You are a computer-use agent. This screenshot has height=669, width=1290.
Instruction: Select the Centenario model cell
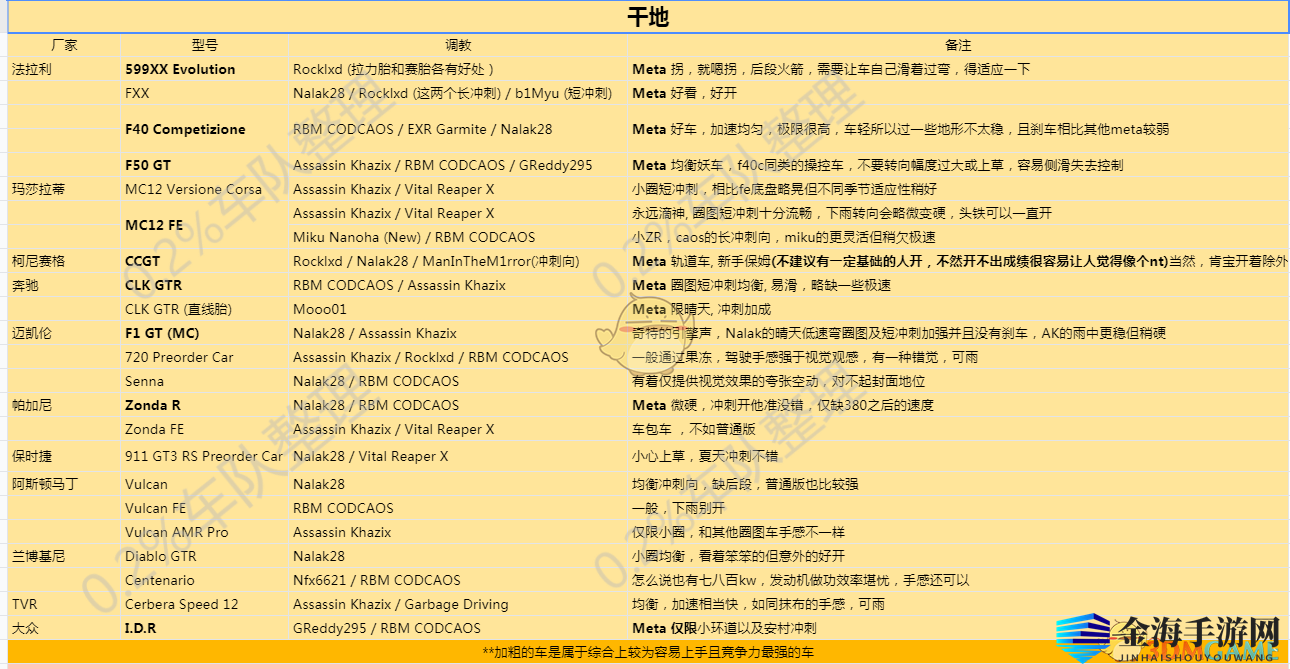[x=205, y=580]
